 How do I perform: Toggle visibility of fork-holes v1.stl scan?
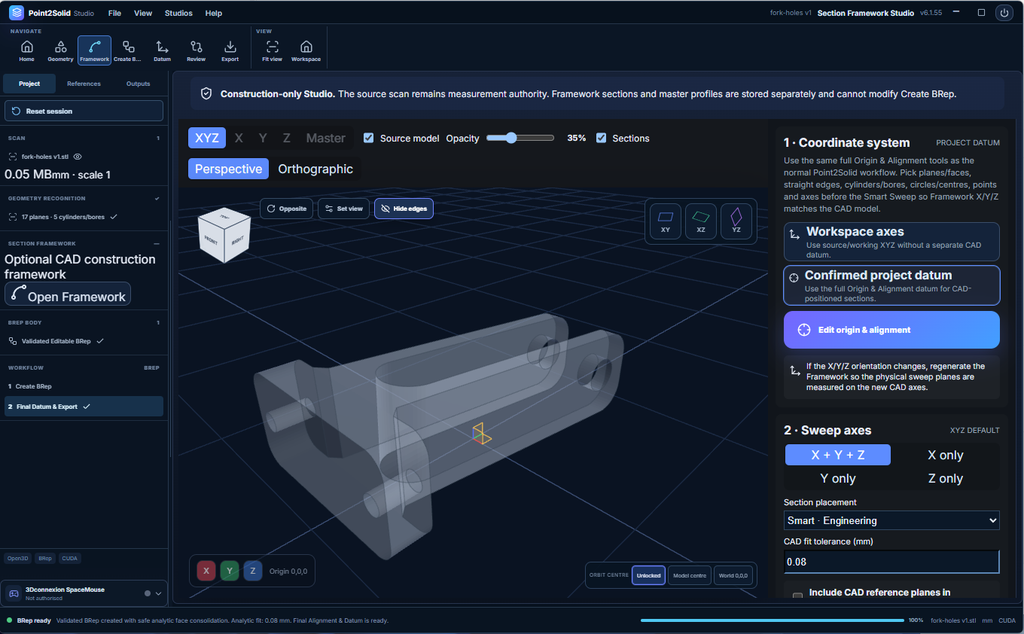(78, 157)
